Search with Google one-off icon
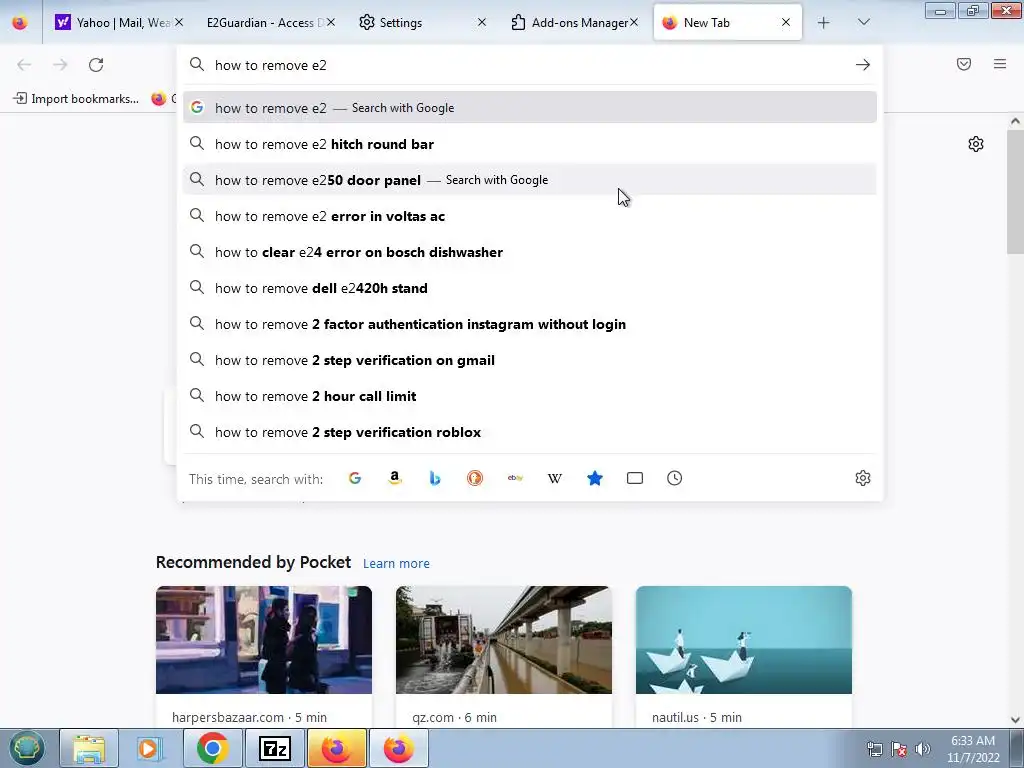 pyautogui.click(x=355, y=478)
